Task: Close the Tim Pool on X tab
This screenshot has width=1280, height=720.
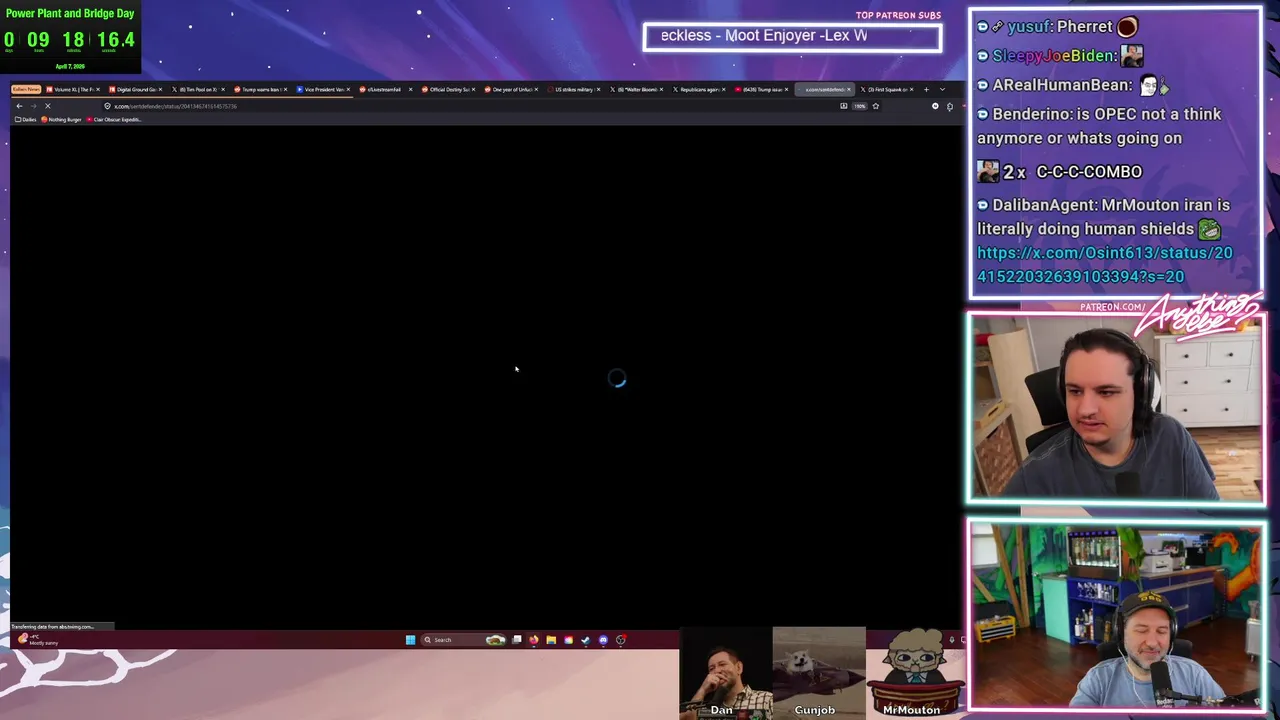Action: click(223, 89)
